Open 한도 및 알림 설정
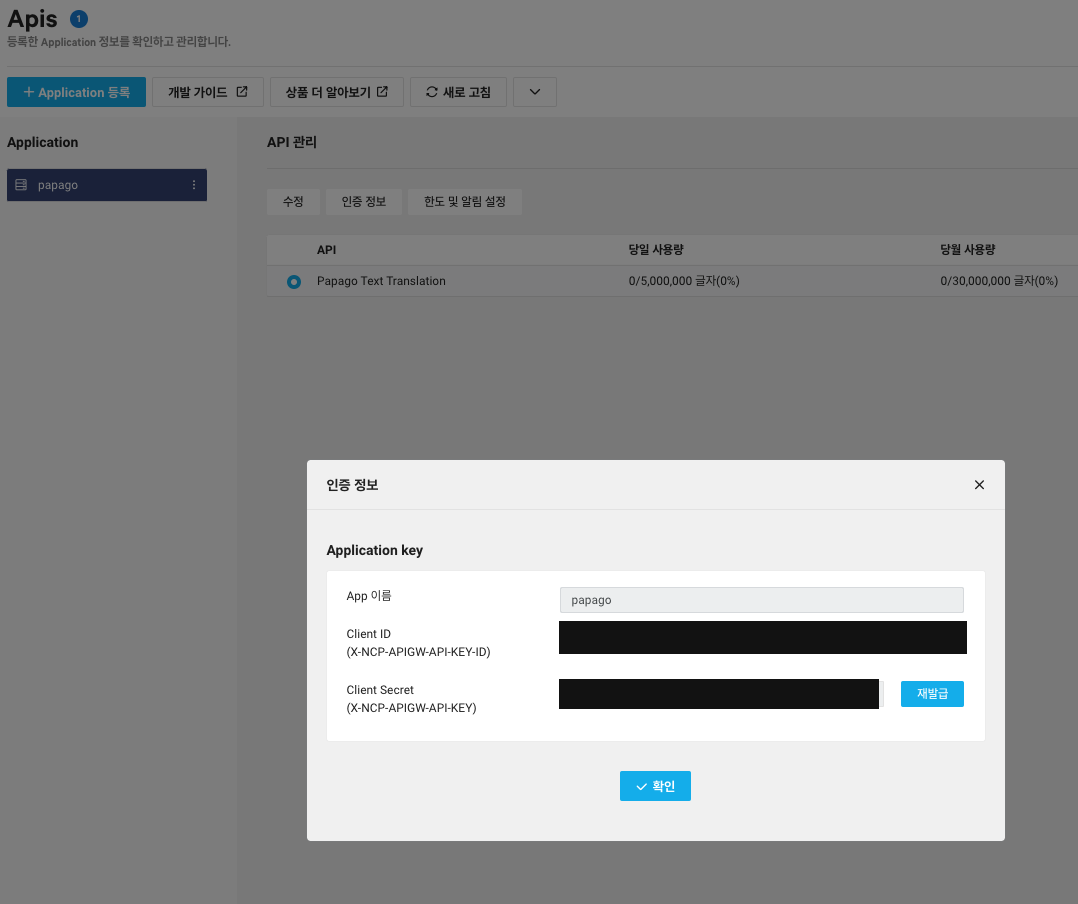Screen dimensions: 1078x904 (465, 201)
